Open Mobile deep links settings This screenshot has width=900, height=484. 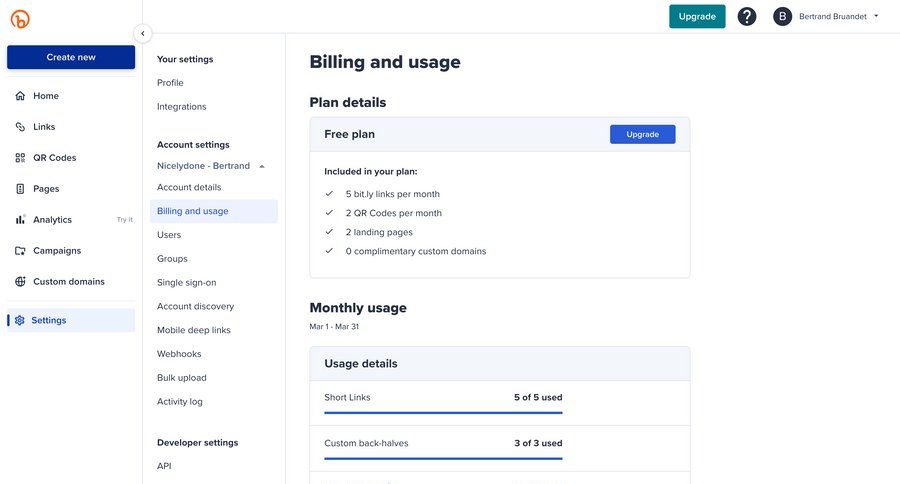coord(193,330)
